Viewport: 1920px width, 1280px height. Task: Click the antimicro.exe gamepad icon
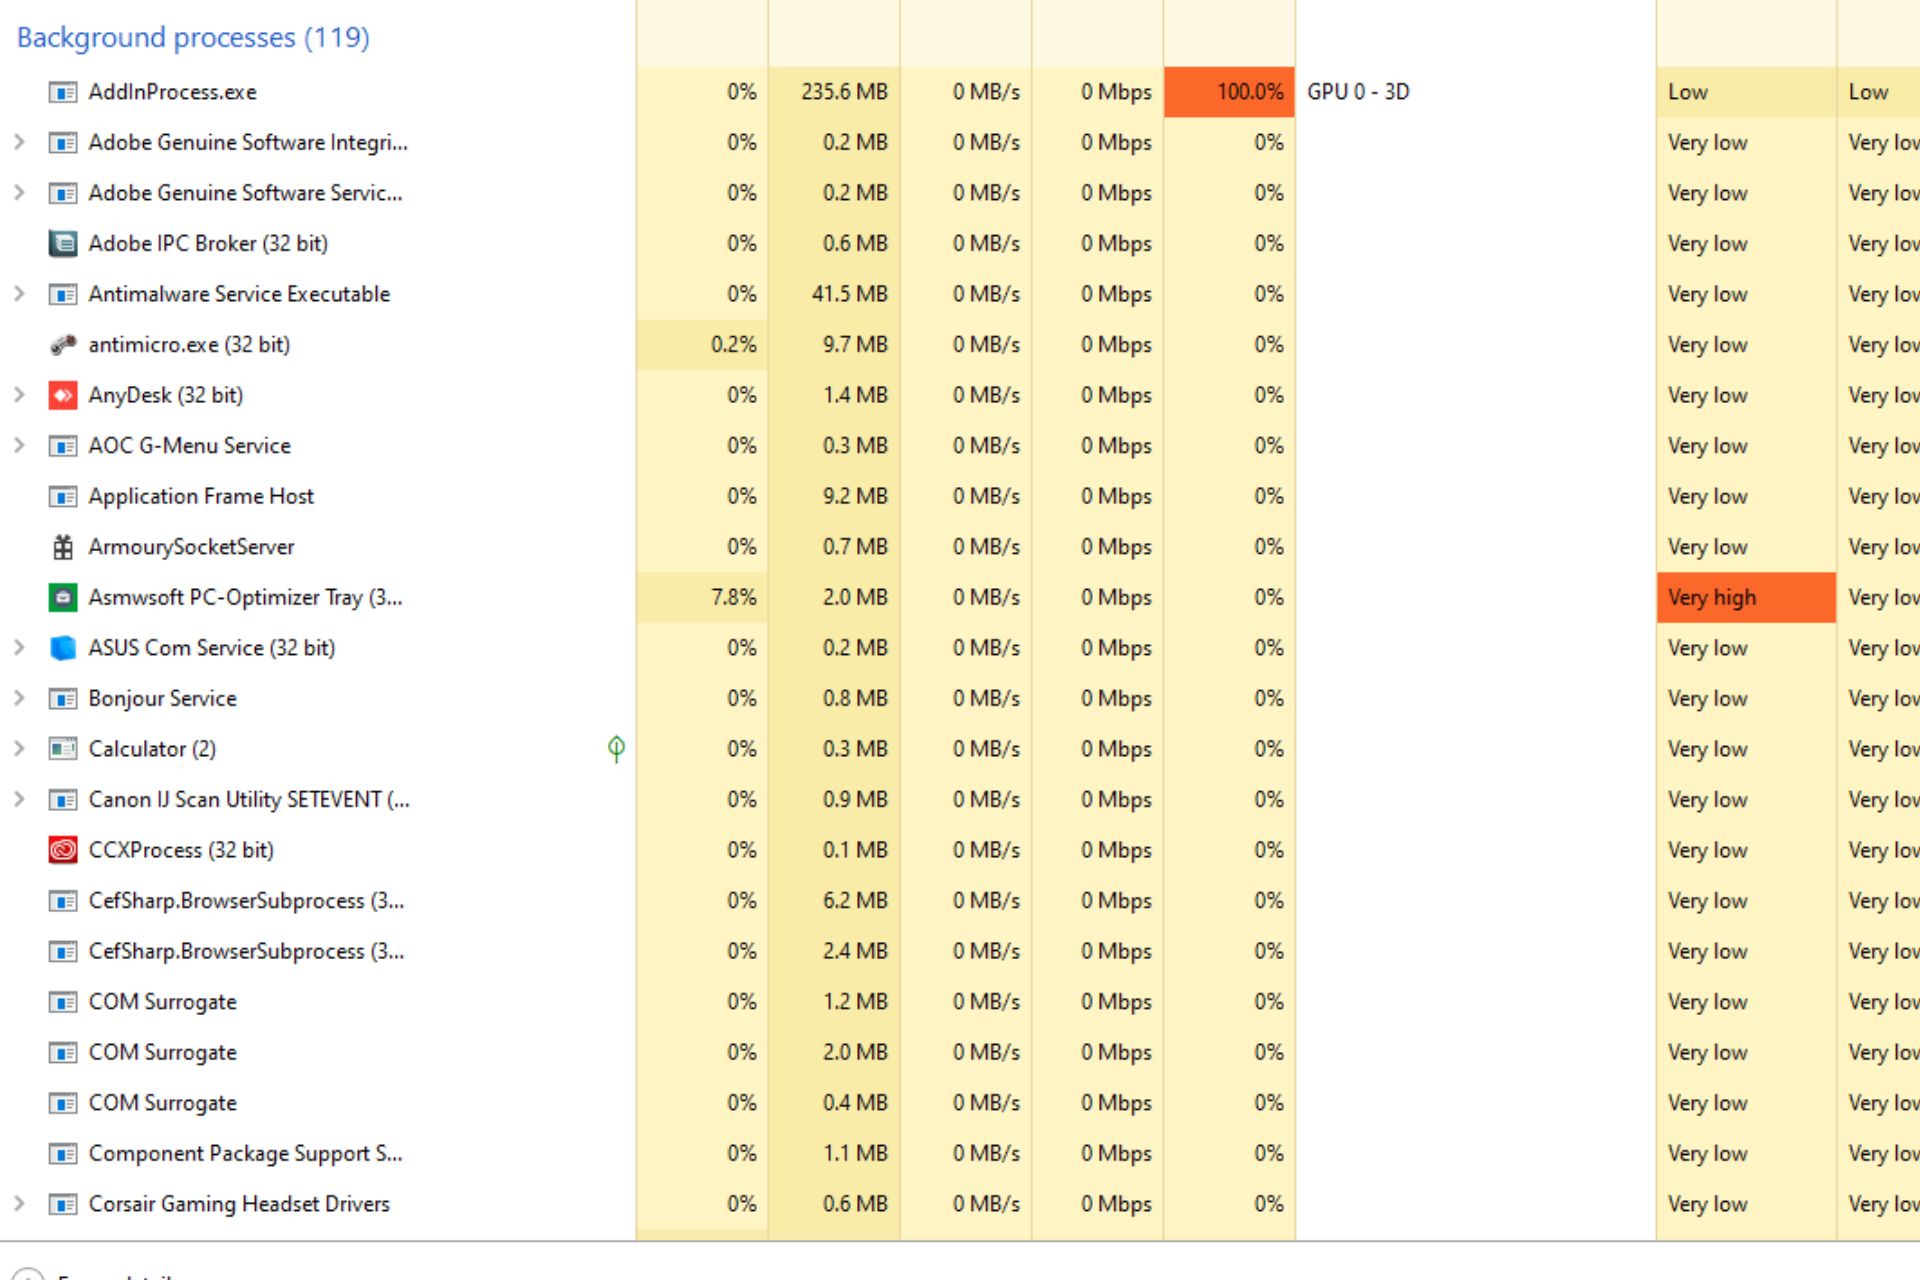click(x=62, y=344)
